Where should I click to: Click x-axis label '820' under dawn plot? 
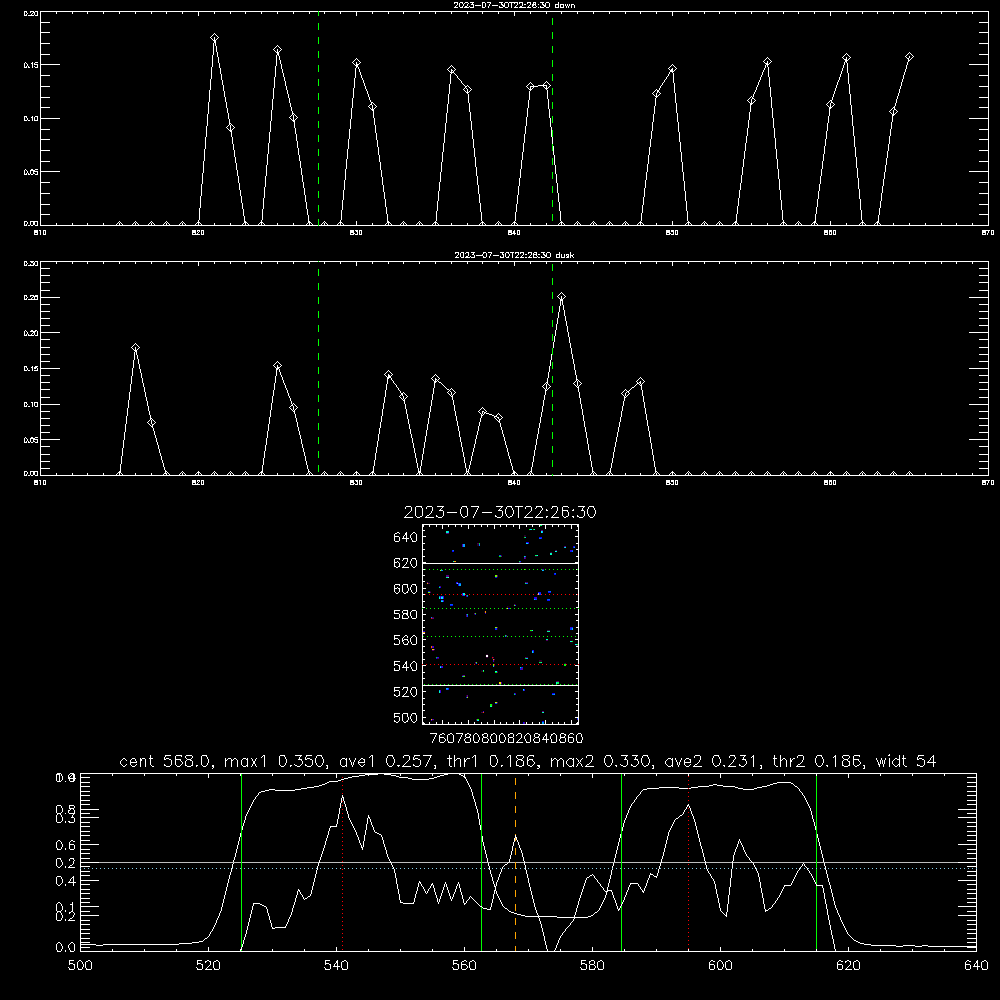198,233
